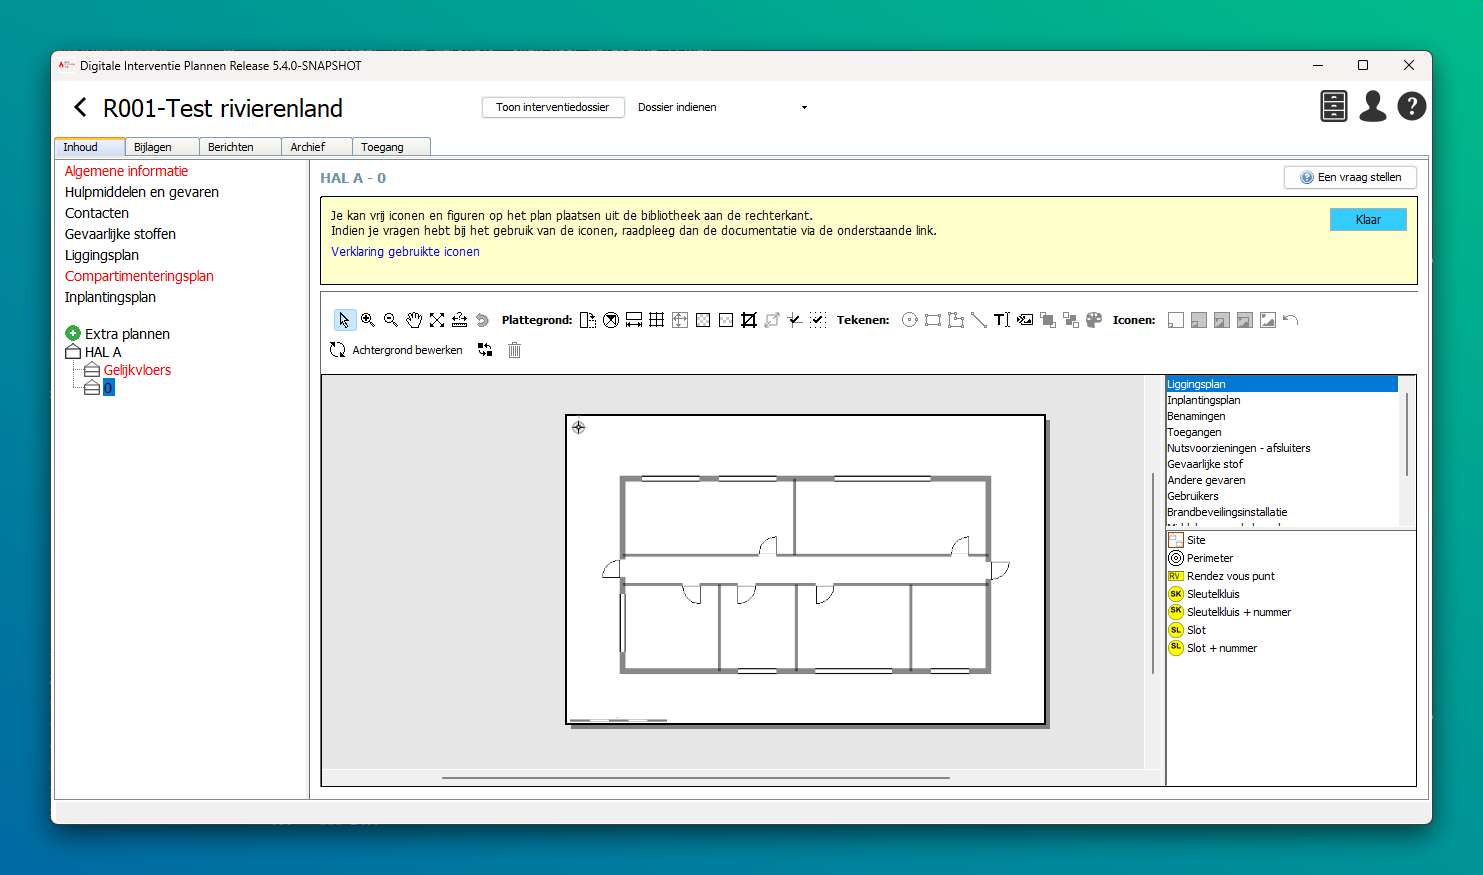The height and width of the screenshot is (875, 1483).
Task: Select the draw line tool
Action: [979, 320]
